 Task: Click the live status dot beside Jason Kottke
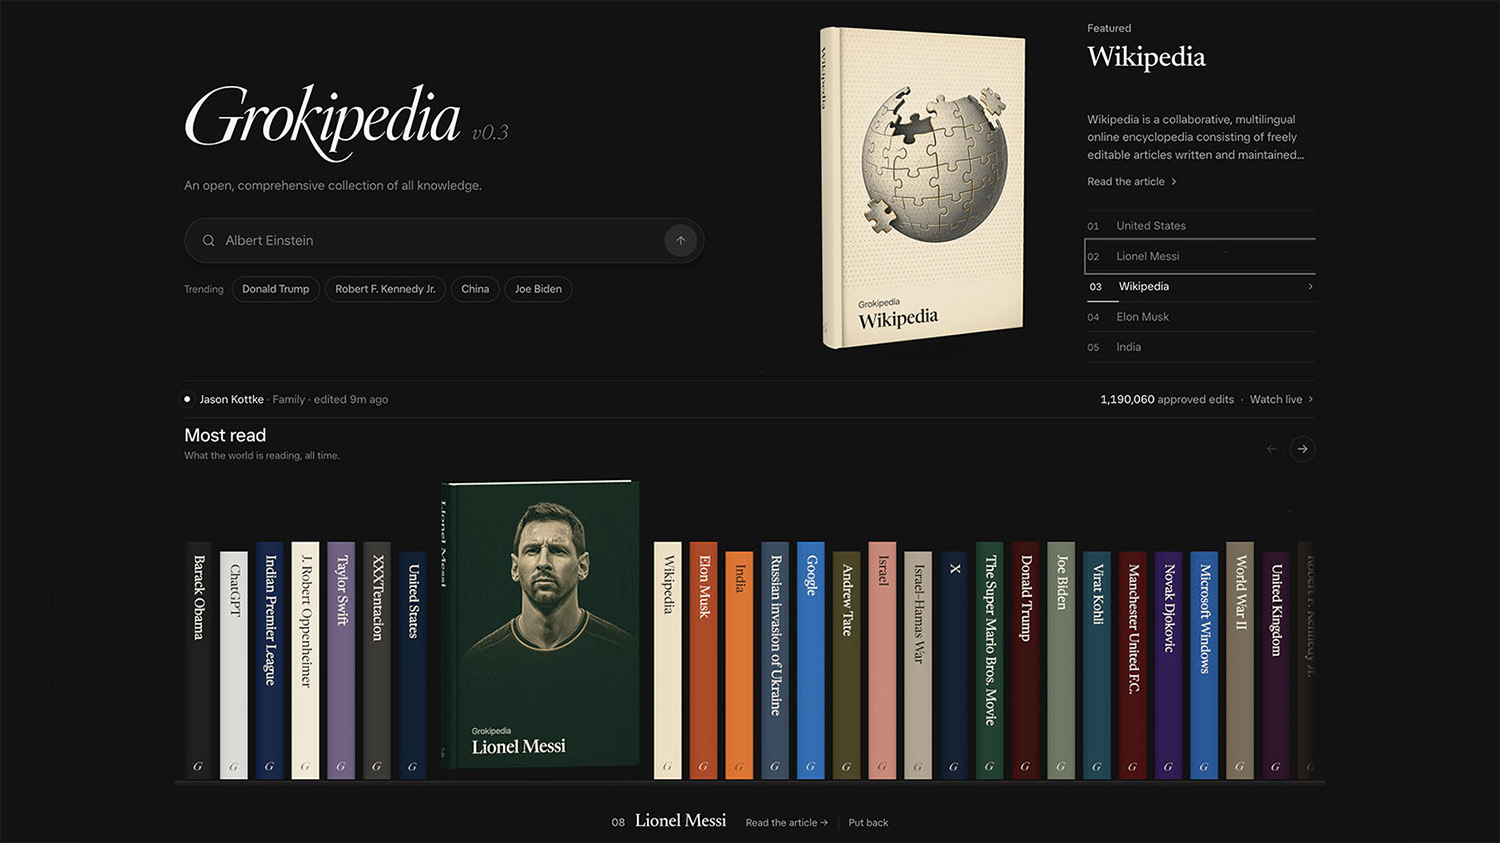tap(187, 399)
